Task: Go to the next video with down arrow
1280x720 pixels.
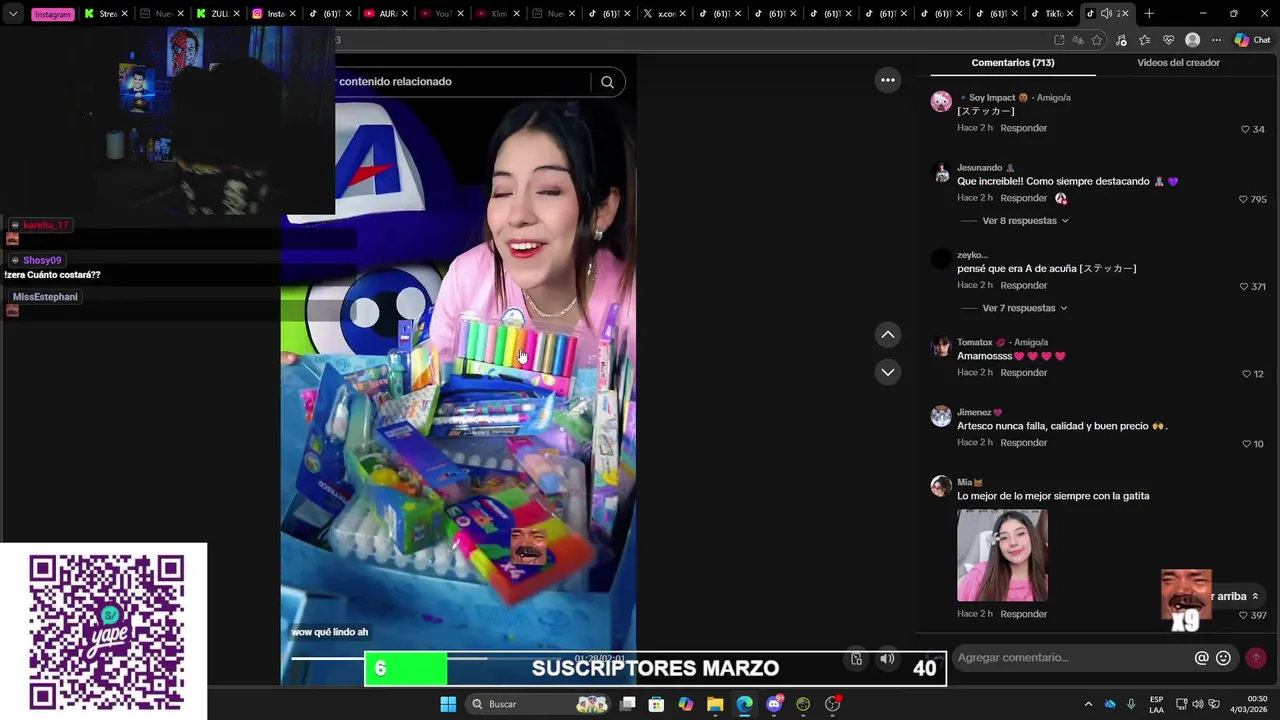Action: coord(888,372)
